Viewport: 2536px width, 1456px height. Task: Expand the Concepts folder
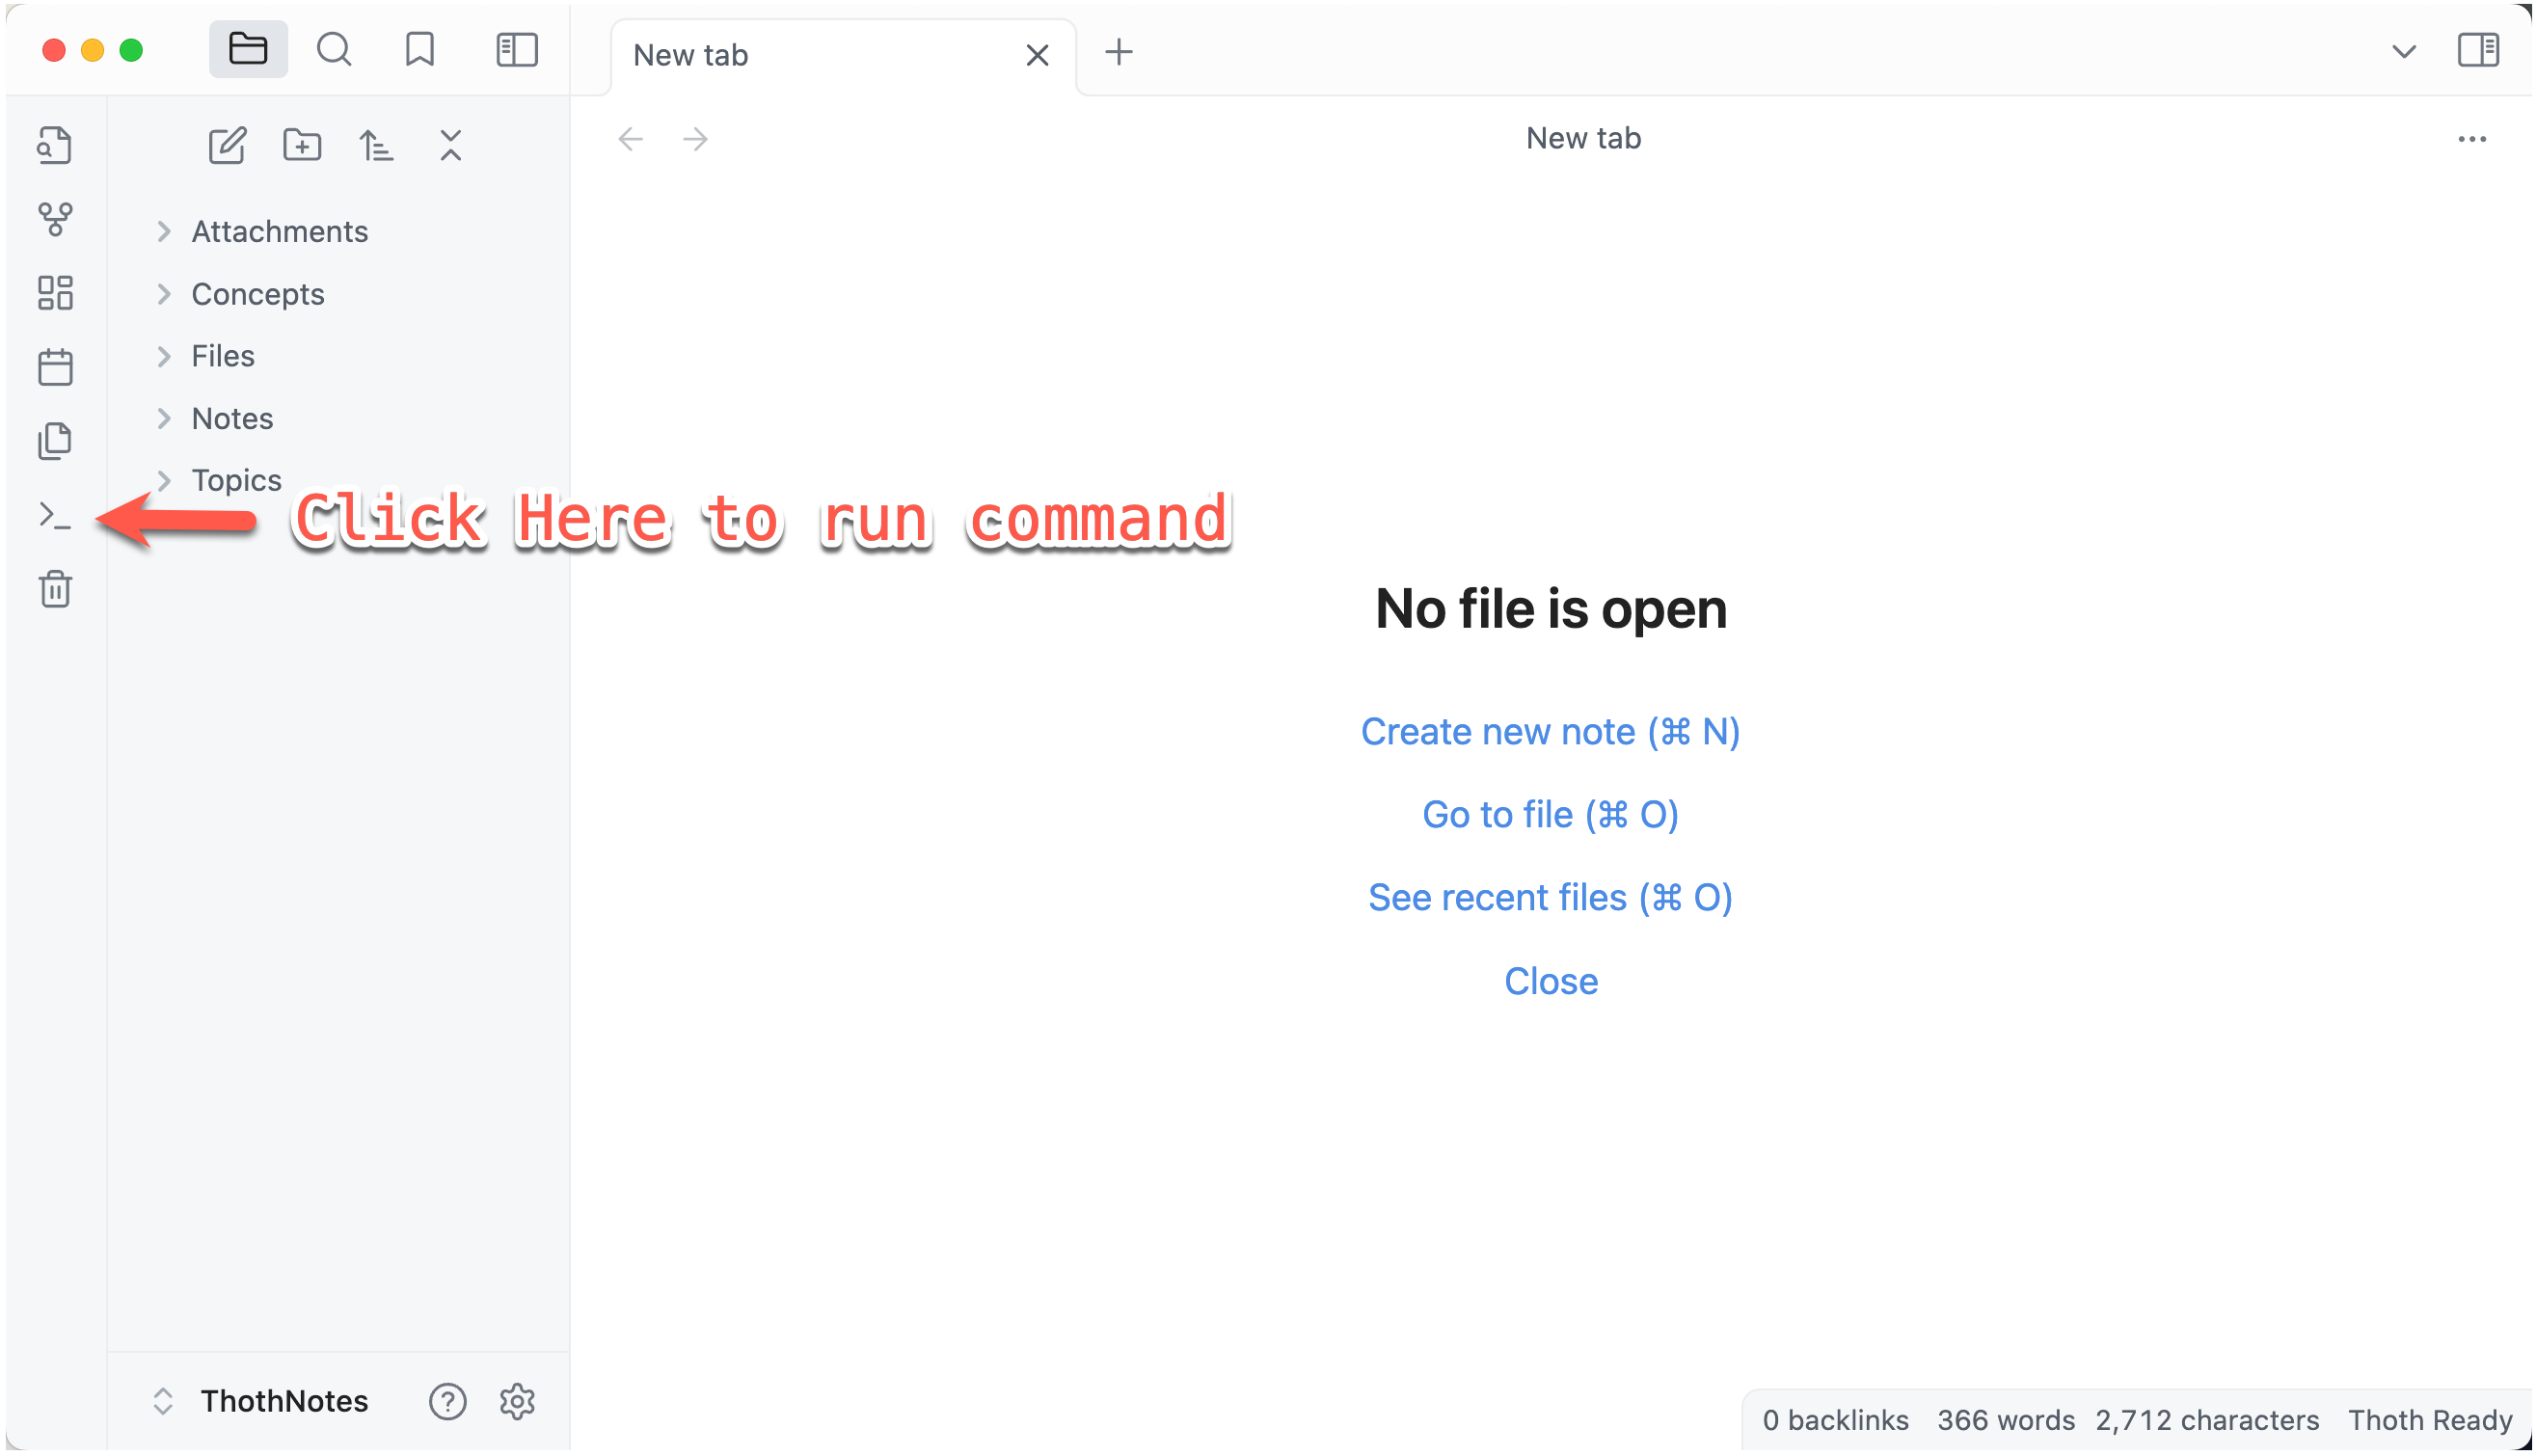[x=257, y=294]
